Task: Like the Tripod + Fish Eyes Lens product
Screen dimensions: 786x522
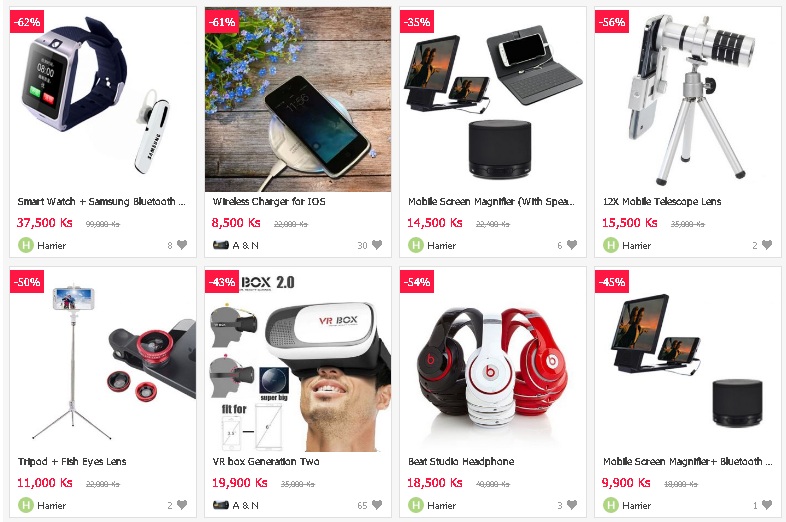Action: coord(182,505)
